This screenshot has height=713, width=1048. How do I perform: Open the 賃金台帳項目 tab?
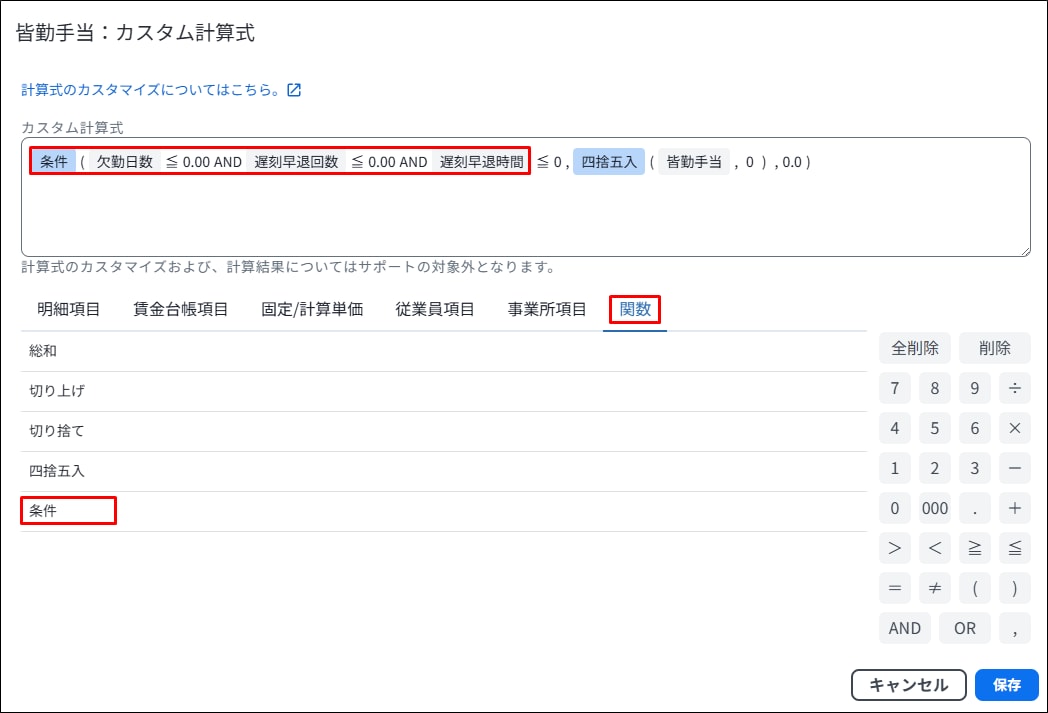(x=181, y=309)
